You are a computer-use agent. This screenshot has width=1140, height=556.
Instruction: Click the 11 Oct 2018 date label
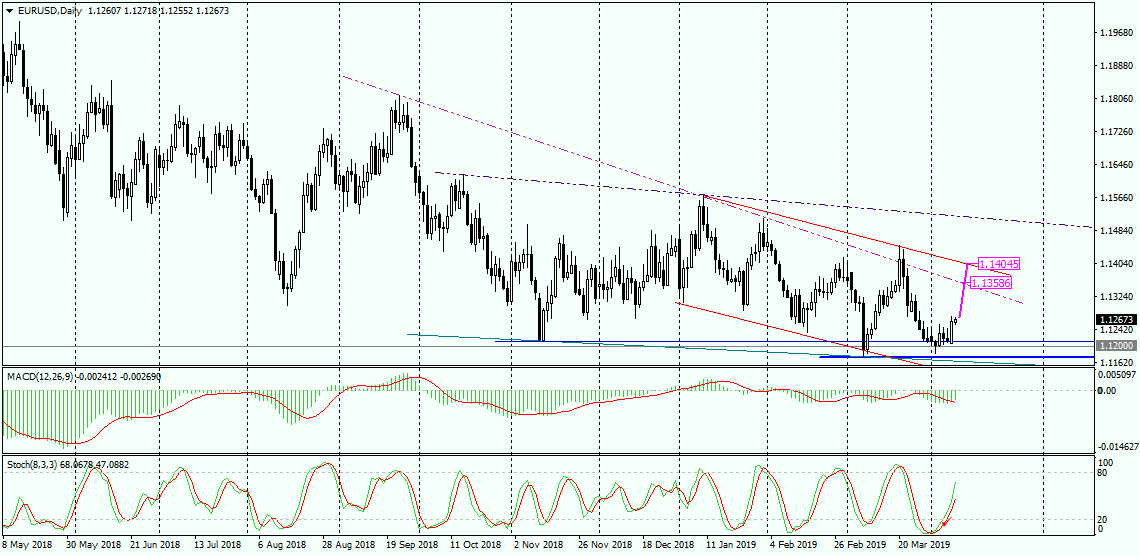(476, 544)
